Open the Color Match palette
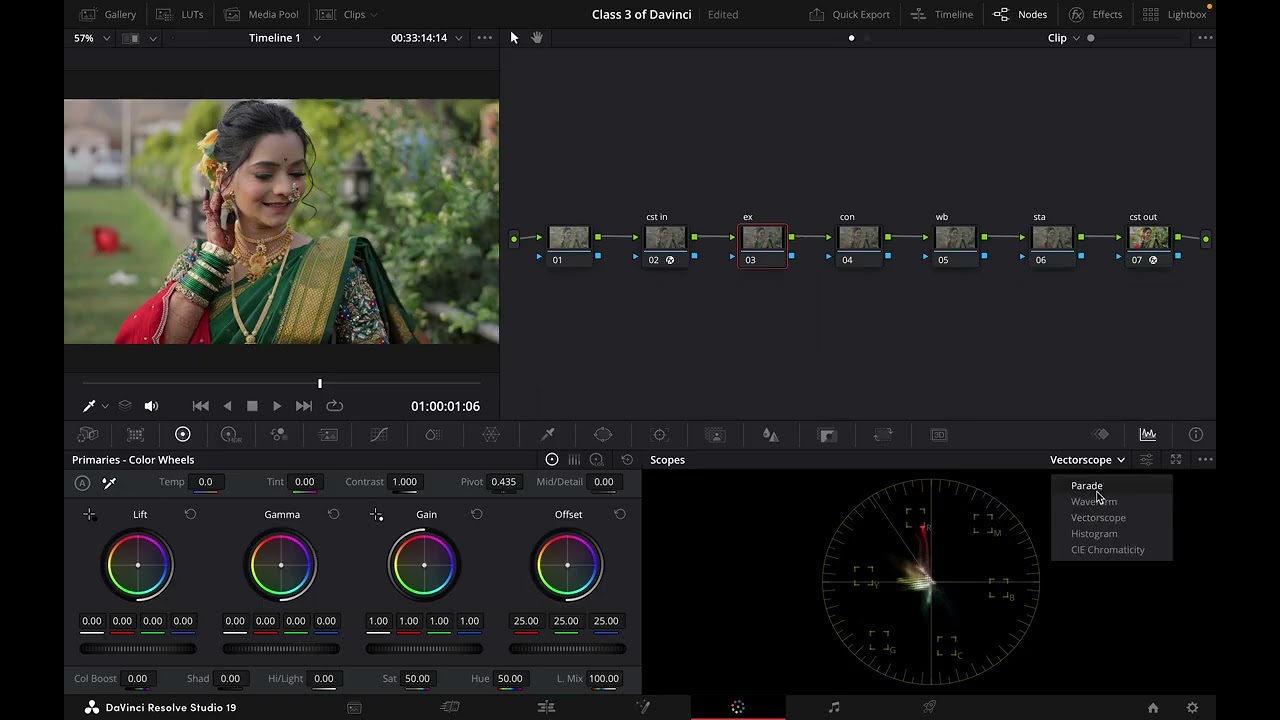This screenshot has width=1280, height=720. 135,435
